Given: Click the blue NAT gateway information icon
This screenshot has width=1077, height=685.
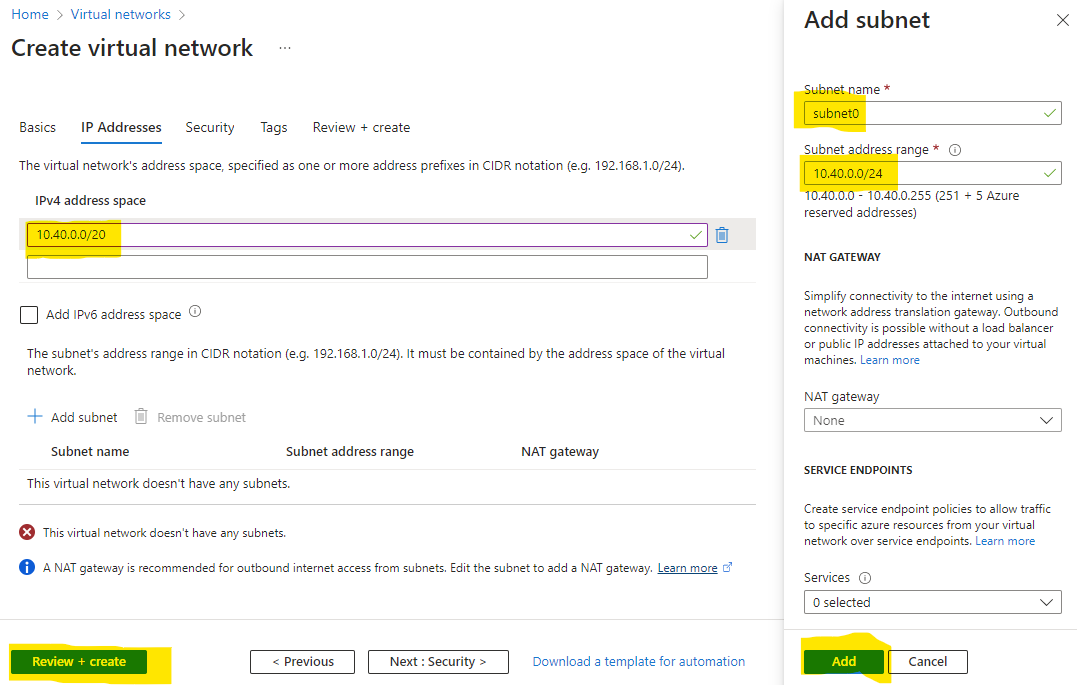Looking at the screenshot, I should pyautogui.click(x=27, y=568).
